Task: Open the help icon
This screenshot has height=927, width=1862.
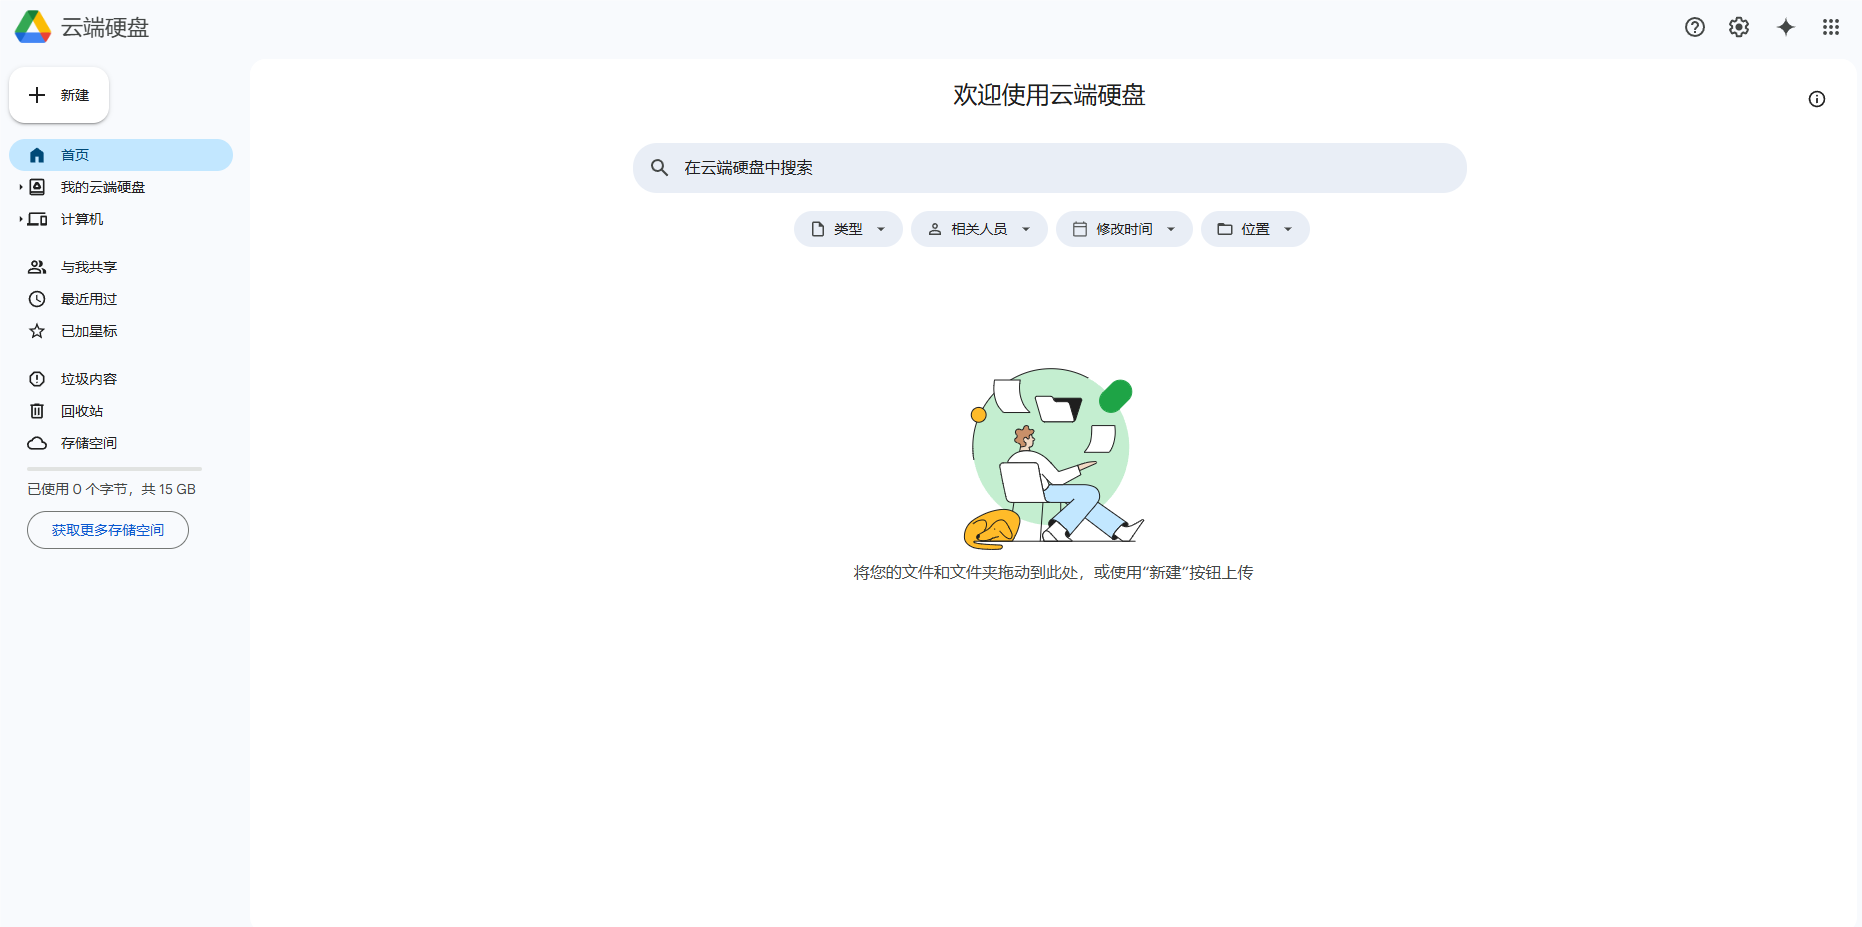Action: pos(1694,27)
